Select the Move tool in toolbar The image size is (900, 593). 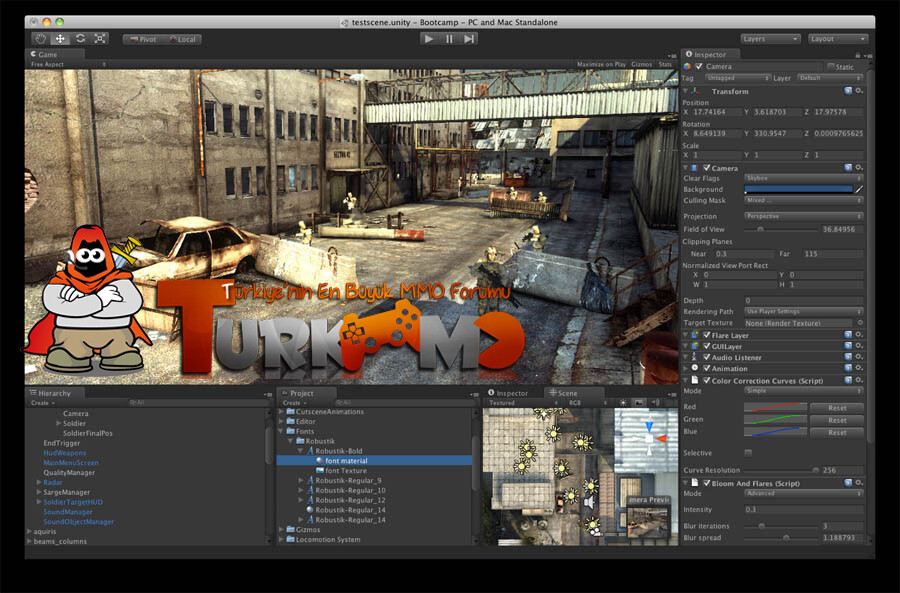click(x=60, y=39)
